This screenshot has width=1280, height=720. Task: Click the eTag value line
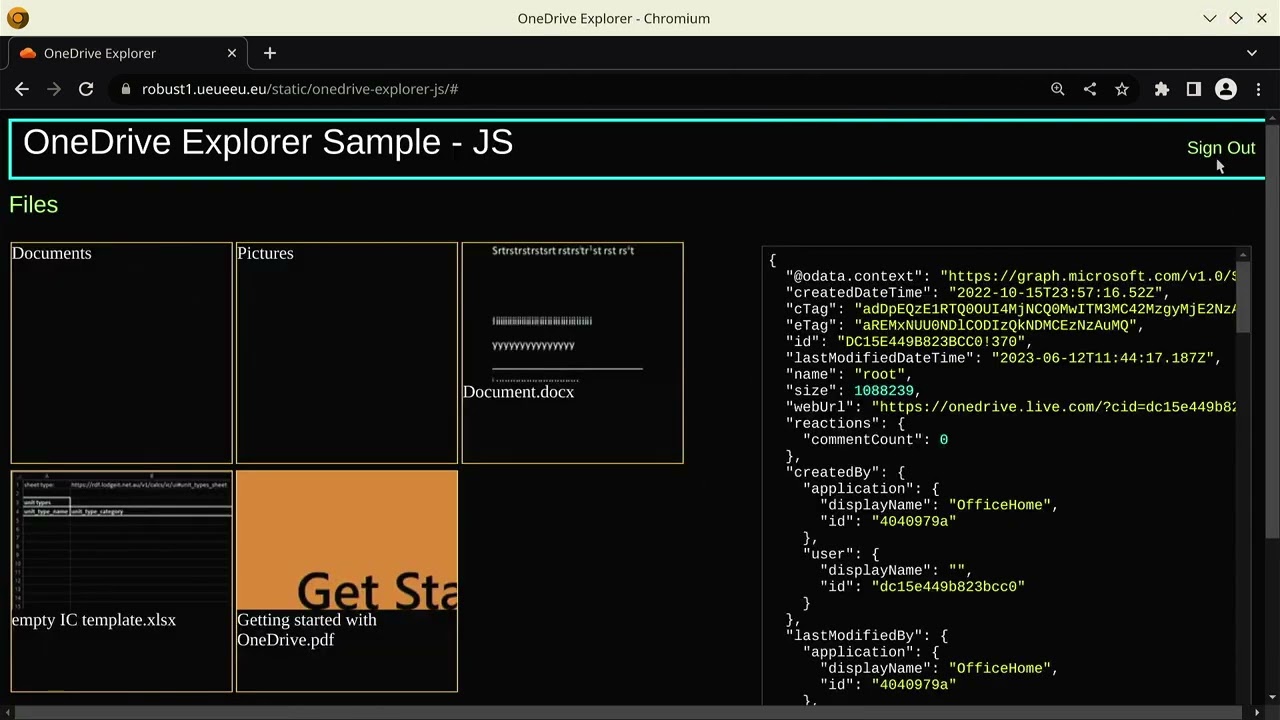[965, 326]
